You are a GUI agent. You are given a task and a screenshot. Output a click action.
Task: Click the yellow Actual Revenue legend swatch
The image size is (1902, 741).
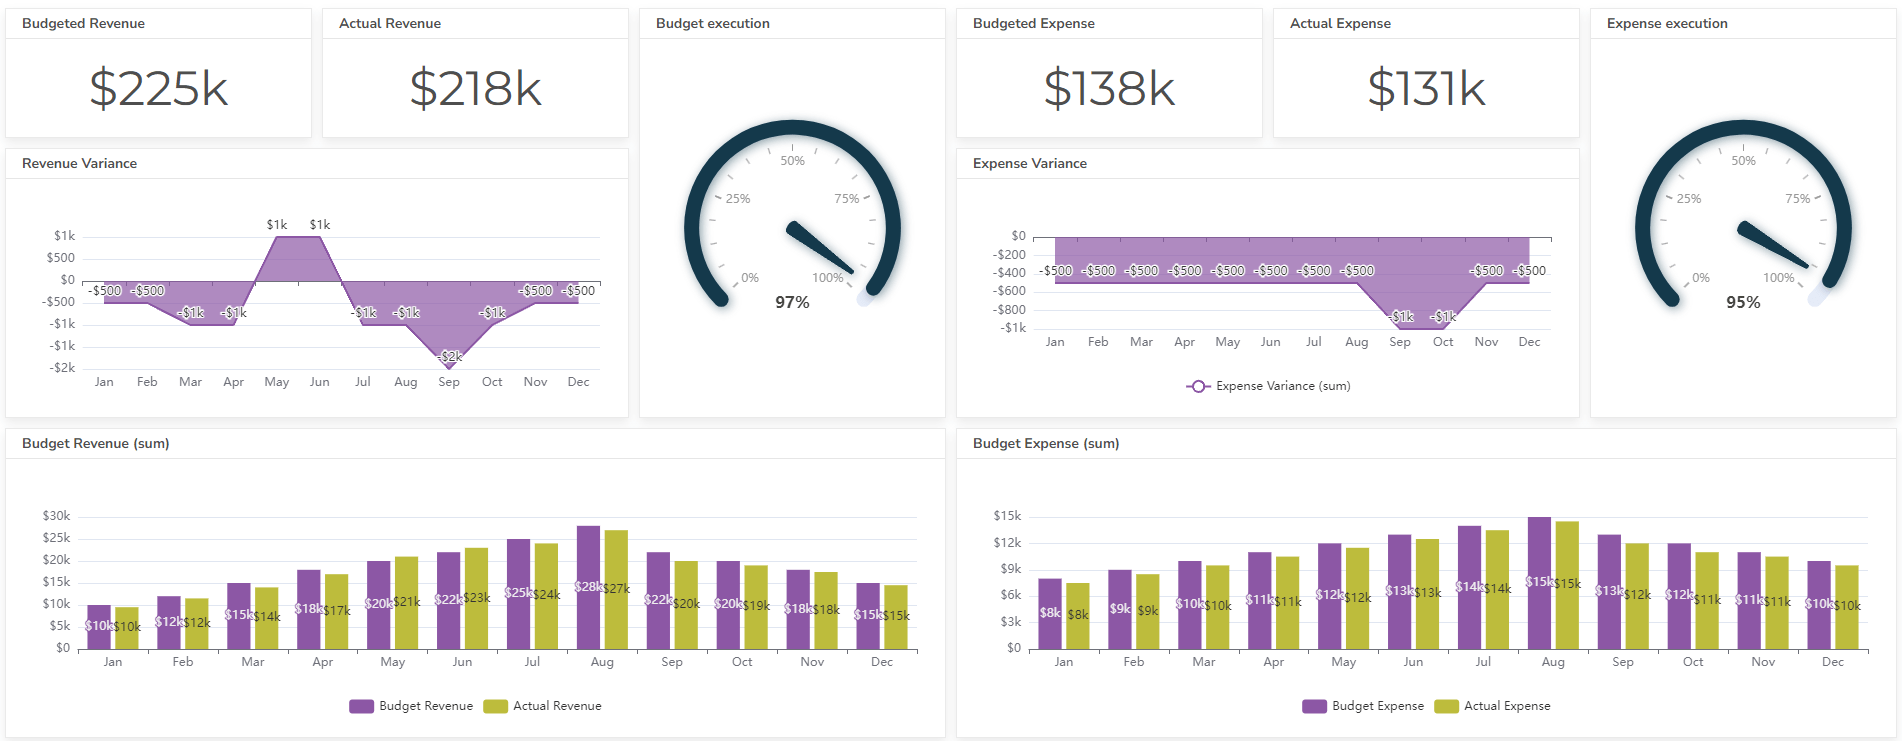pyautogui.click(x=495, y=706)
